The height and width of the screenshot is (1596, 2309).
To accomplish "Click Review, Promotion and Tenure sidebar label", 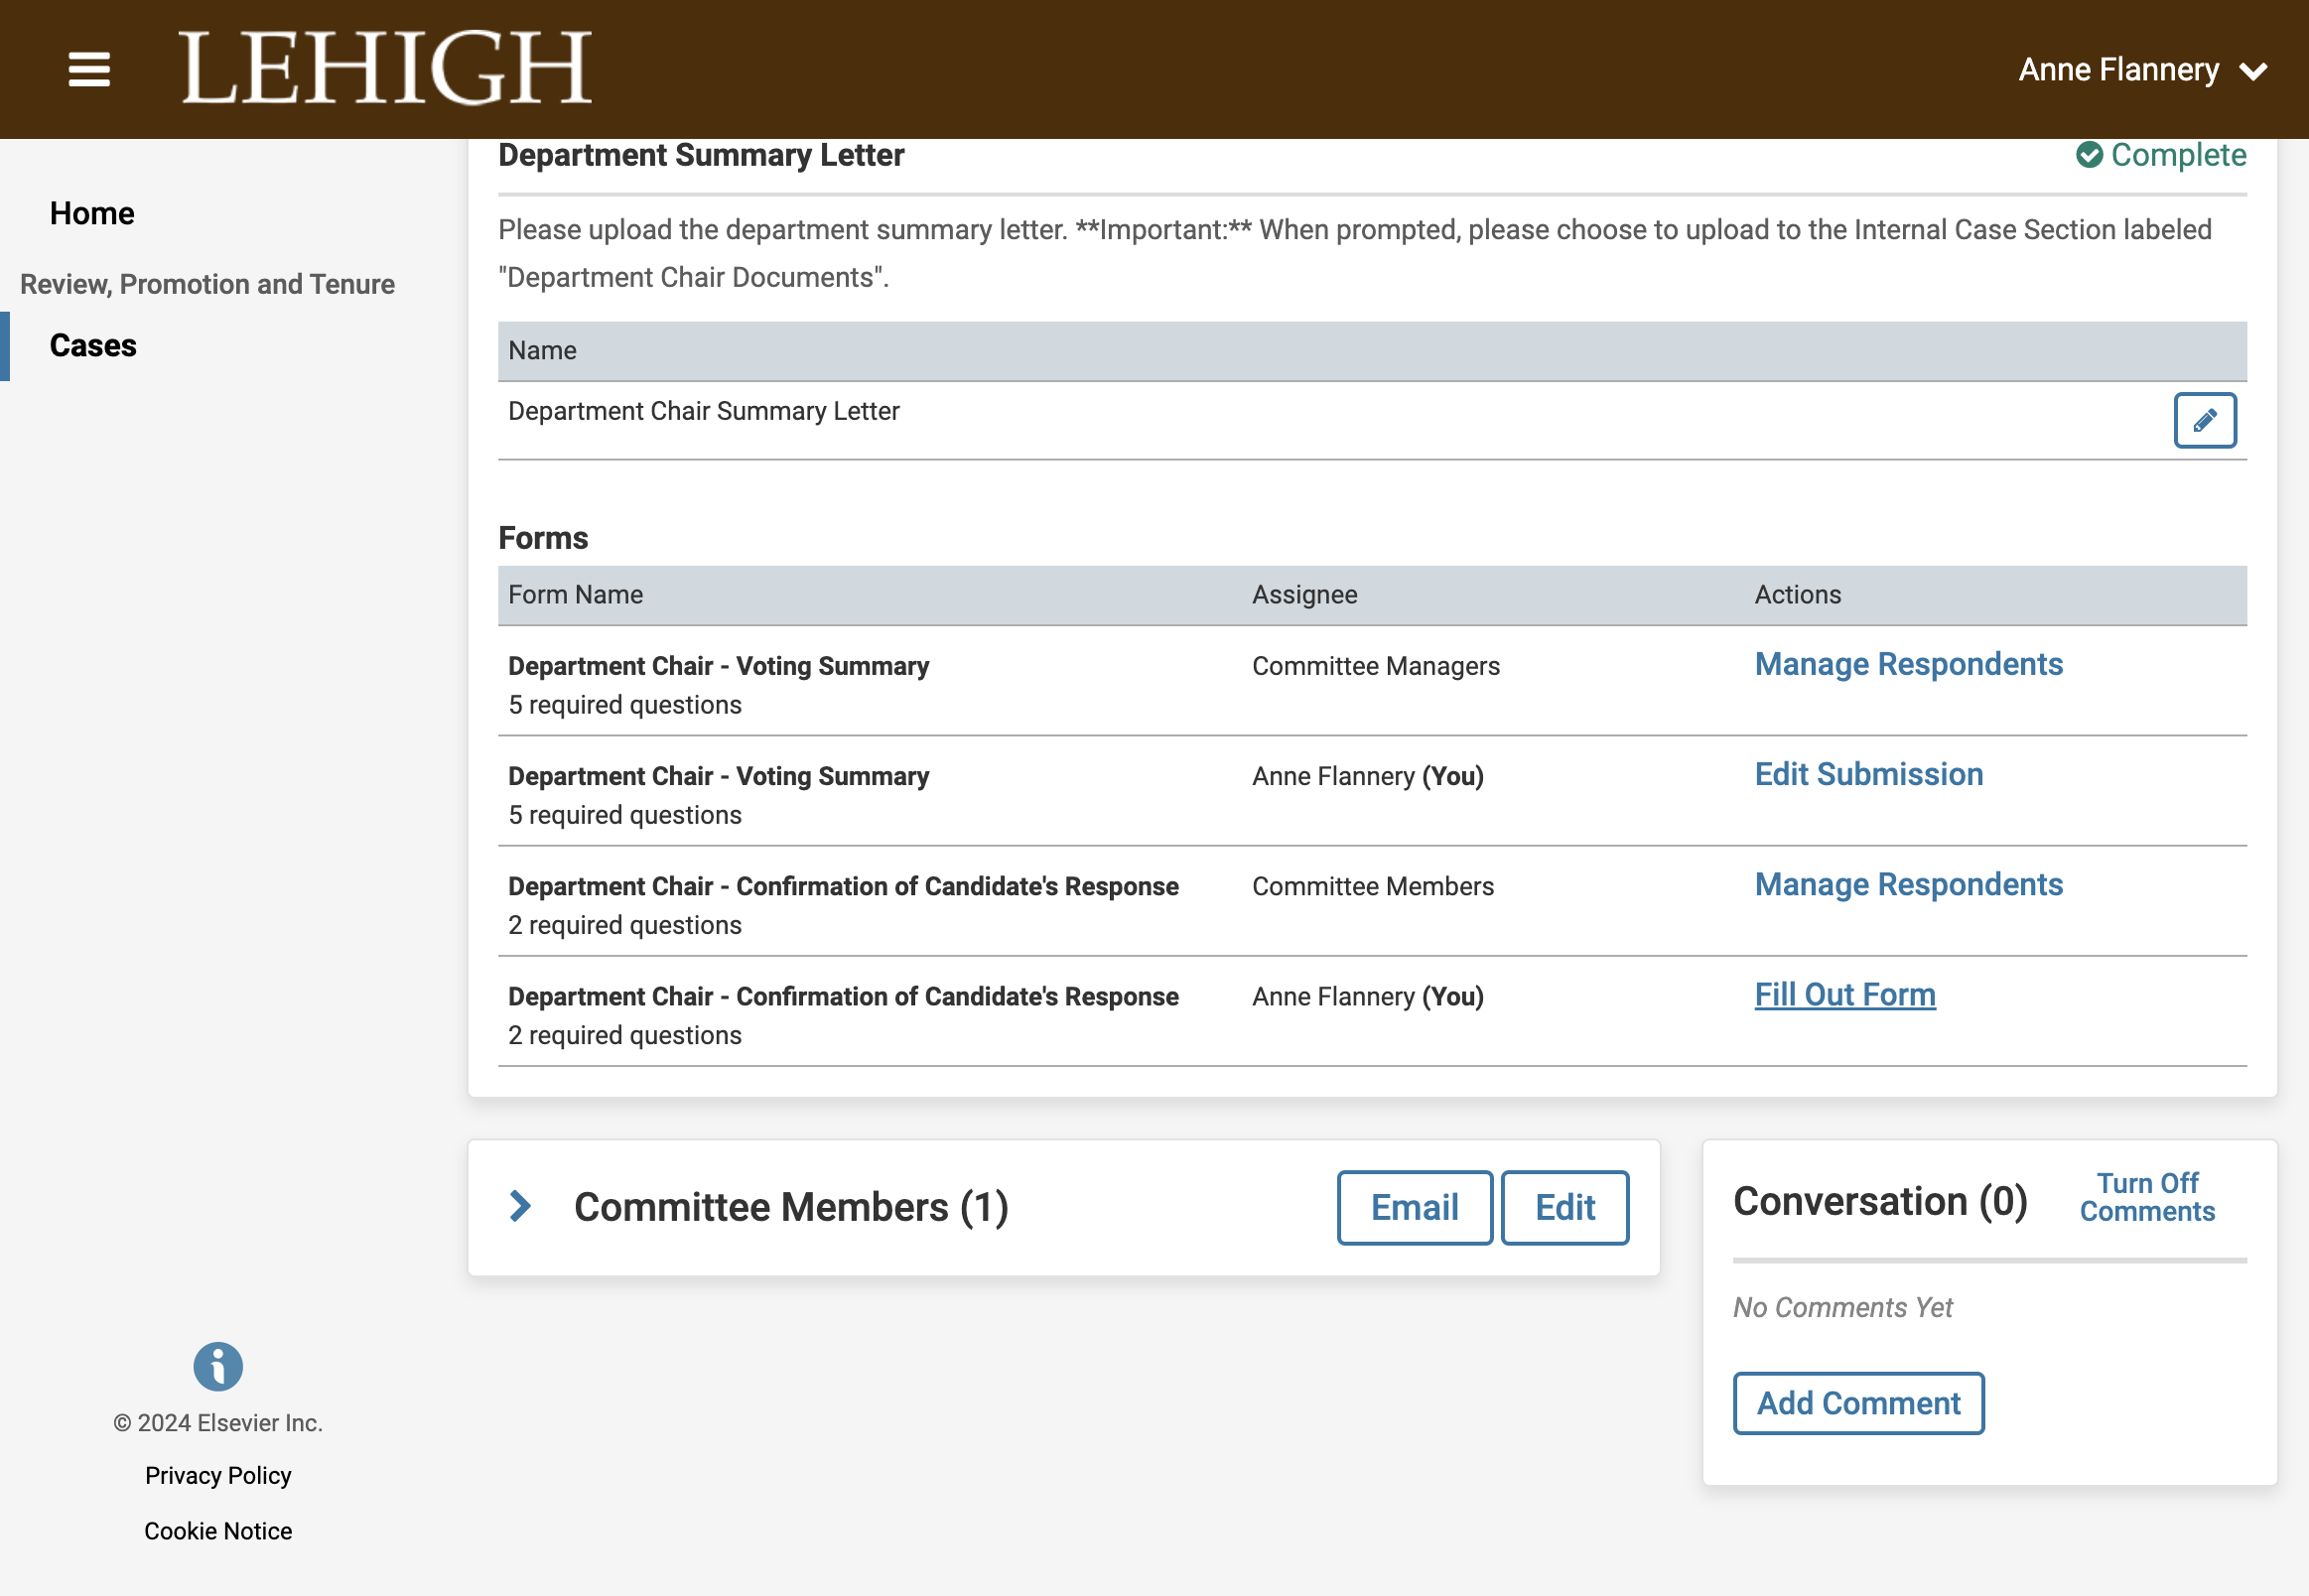I will click(207, 284).
